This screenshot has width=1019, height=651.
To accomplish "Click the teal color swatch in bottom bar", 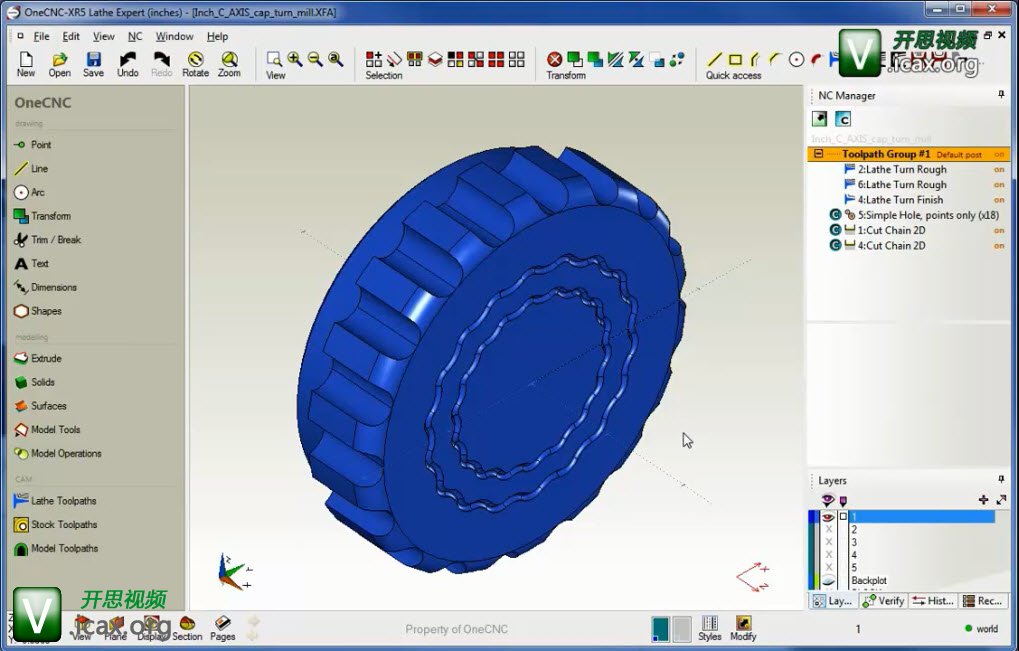I will point(660,629).
